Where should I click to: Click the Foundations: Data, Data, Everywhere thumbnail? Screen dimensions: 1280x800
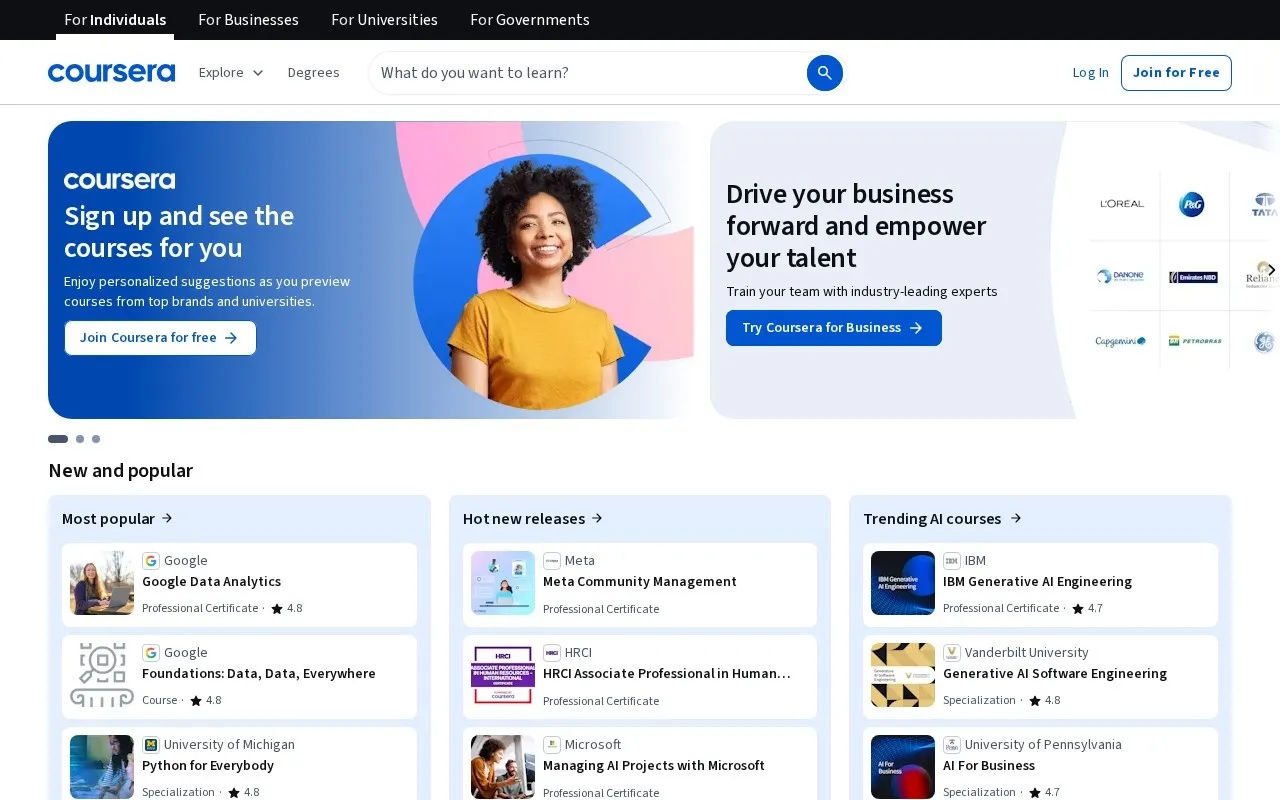tap(102, 675)
